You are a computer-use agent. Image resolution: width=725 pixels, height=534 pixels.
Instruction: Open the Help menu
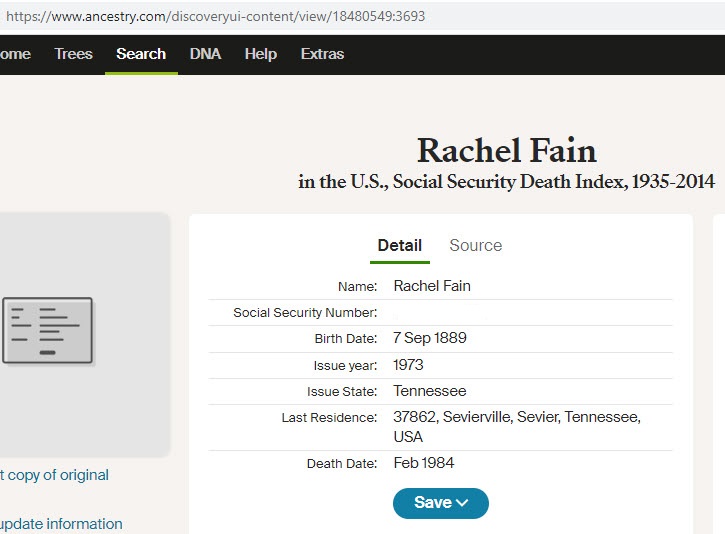point(260,54)
